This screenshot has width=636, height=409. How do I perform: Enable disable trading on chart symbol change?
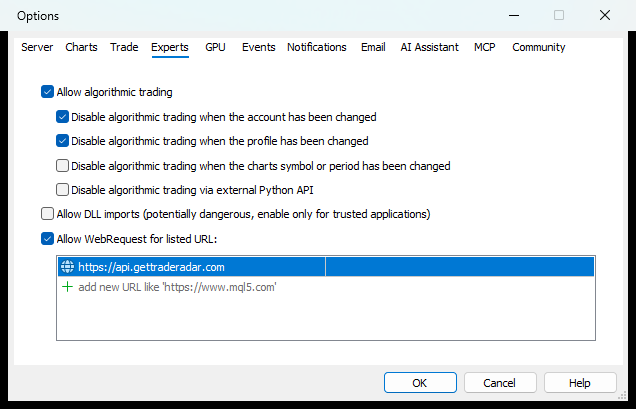point(62,166)
